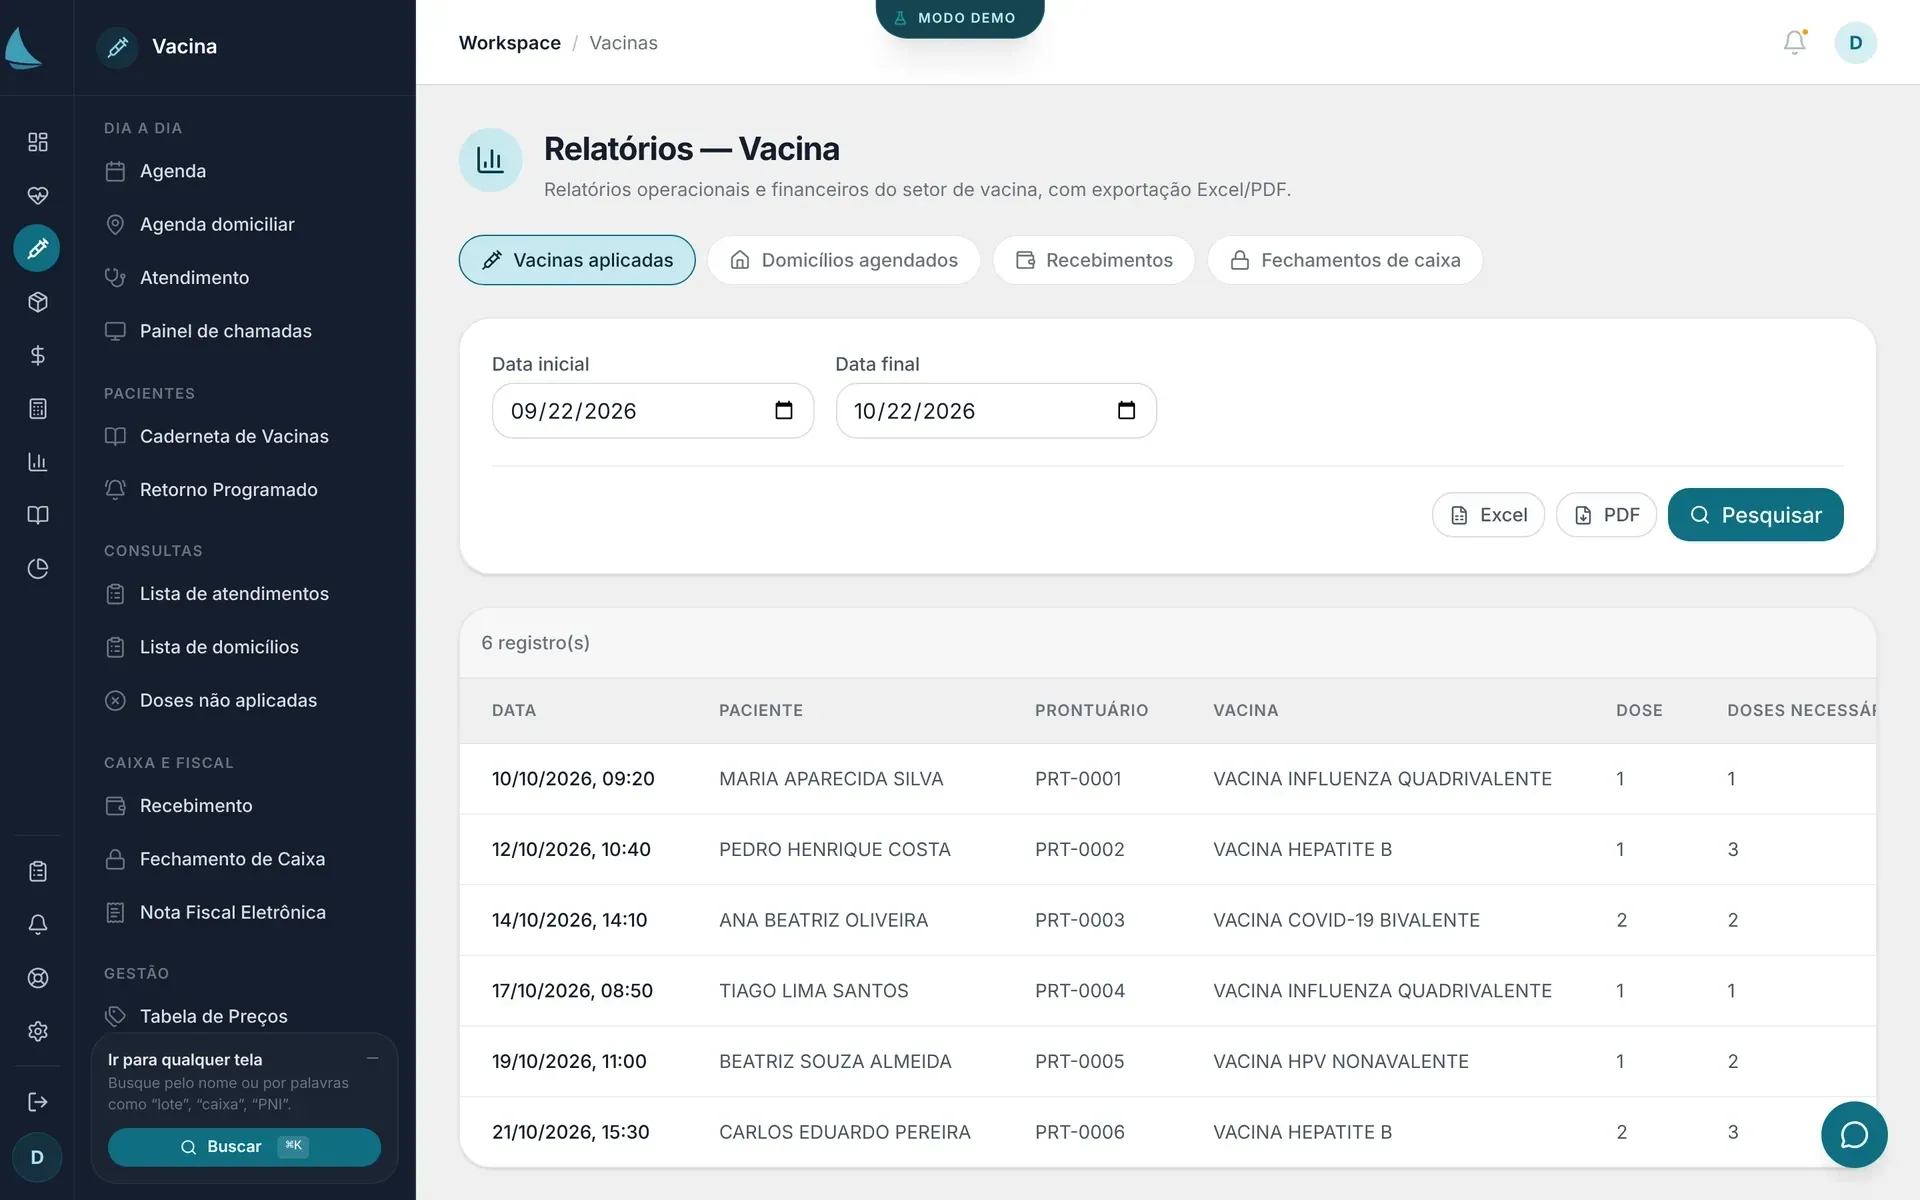Minimize the 'Ir para qualquer tela' card

pyautogui.click(x=372, y=1058)
